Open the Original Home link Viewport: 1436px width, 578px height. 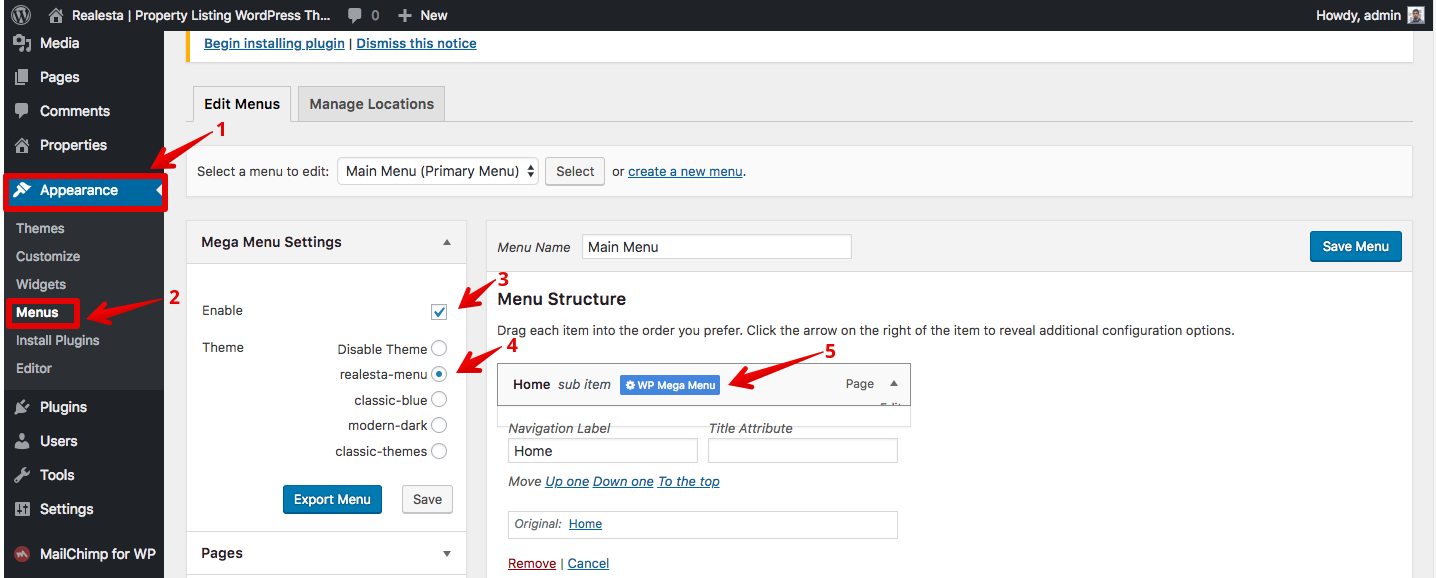pyautogui.click(x=585, y=524)
